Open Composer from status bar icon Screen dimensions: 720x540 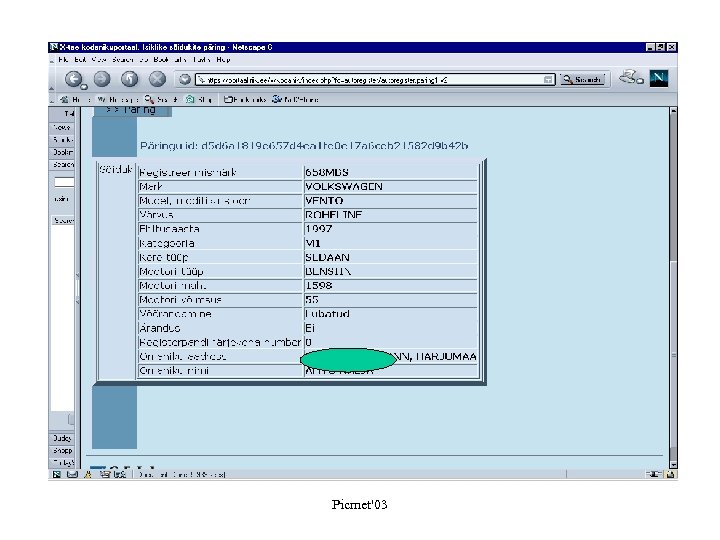point(105,474)
